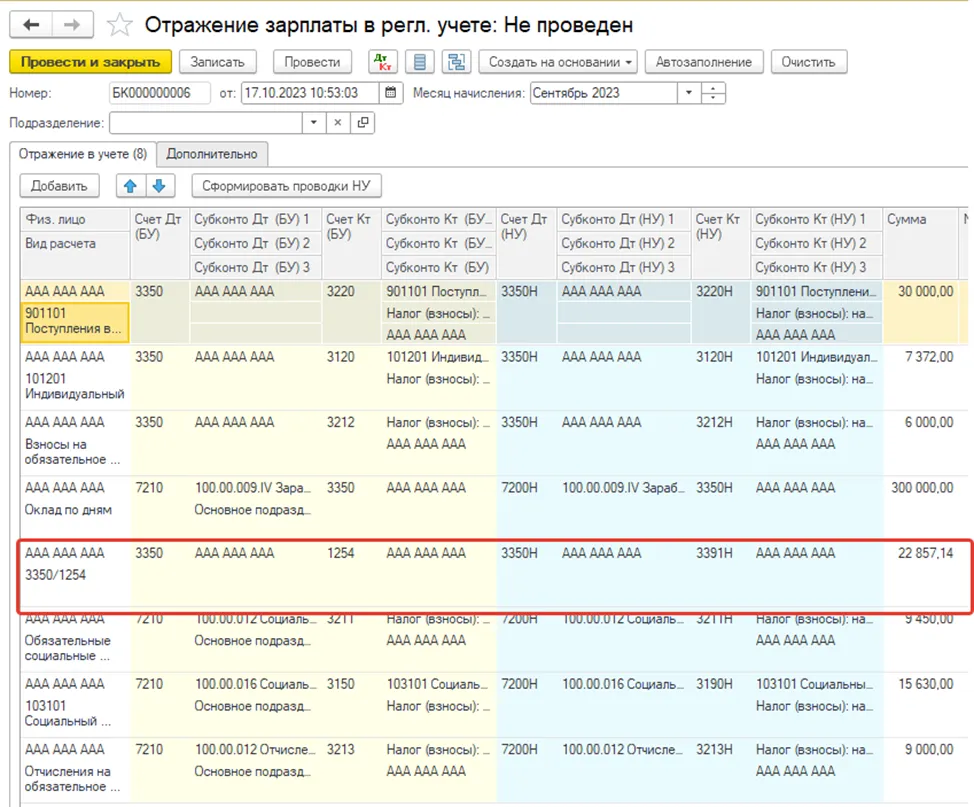
Task: Click the Номер input field БК000000006
Action: (159, 93)
